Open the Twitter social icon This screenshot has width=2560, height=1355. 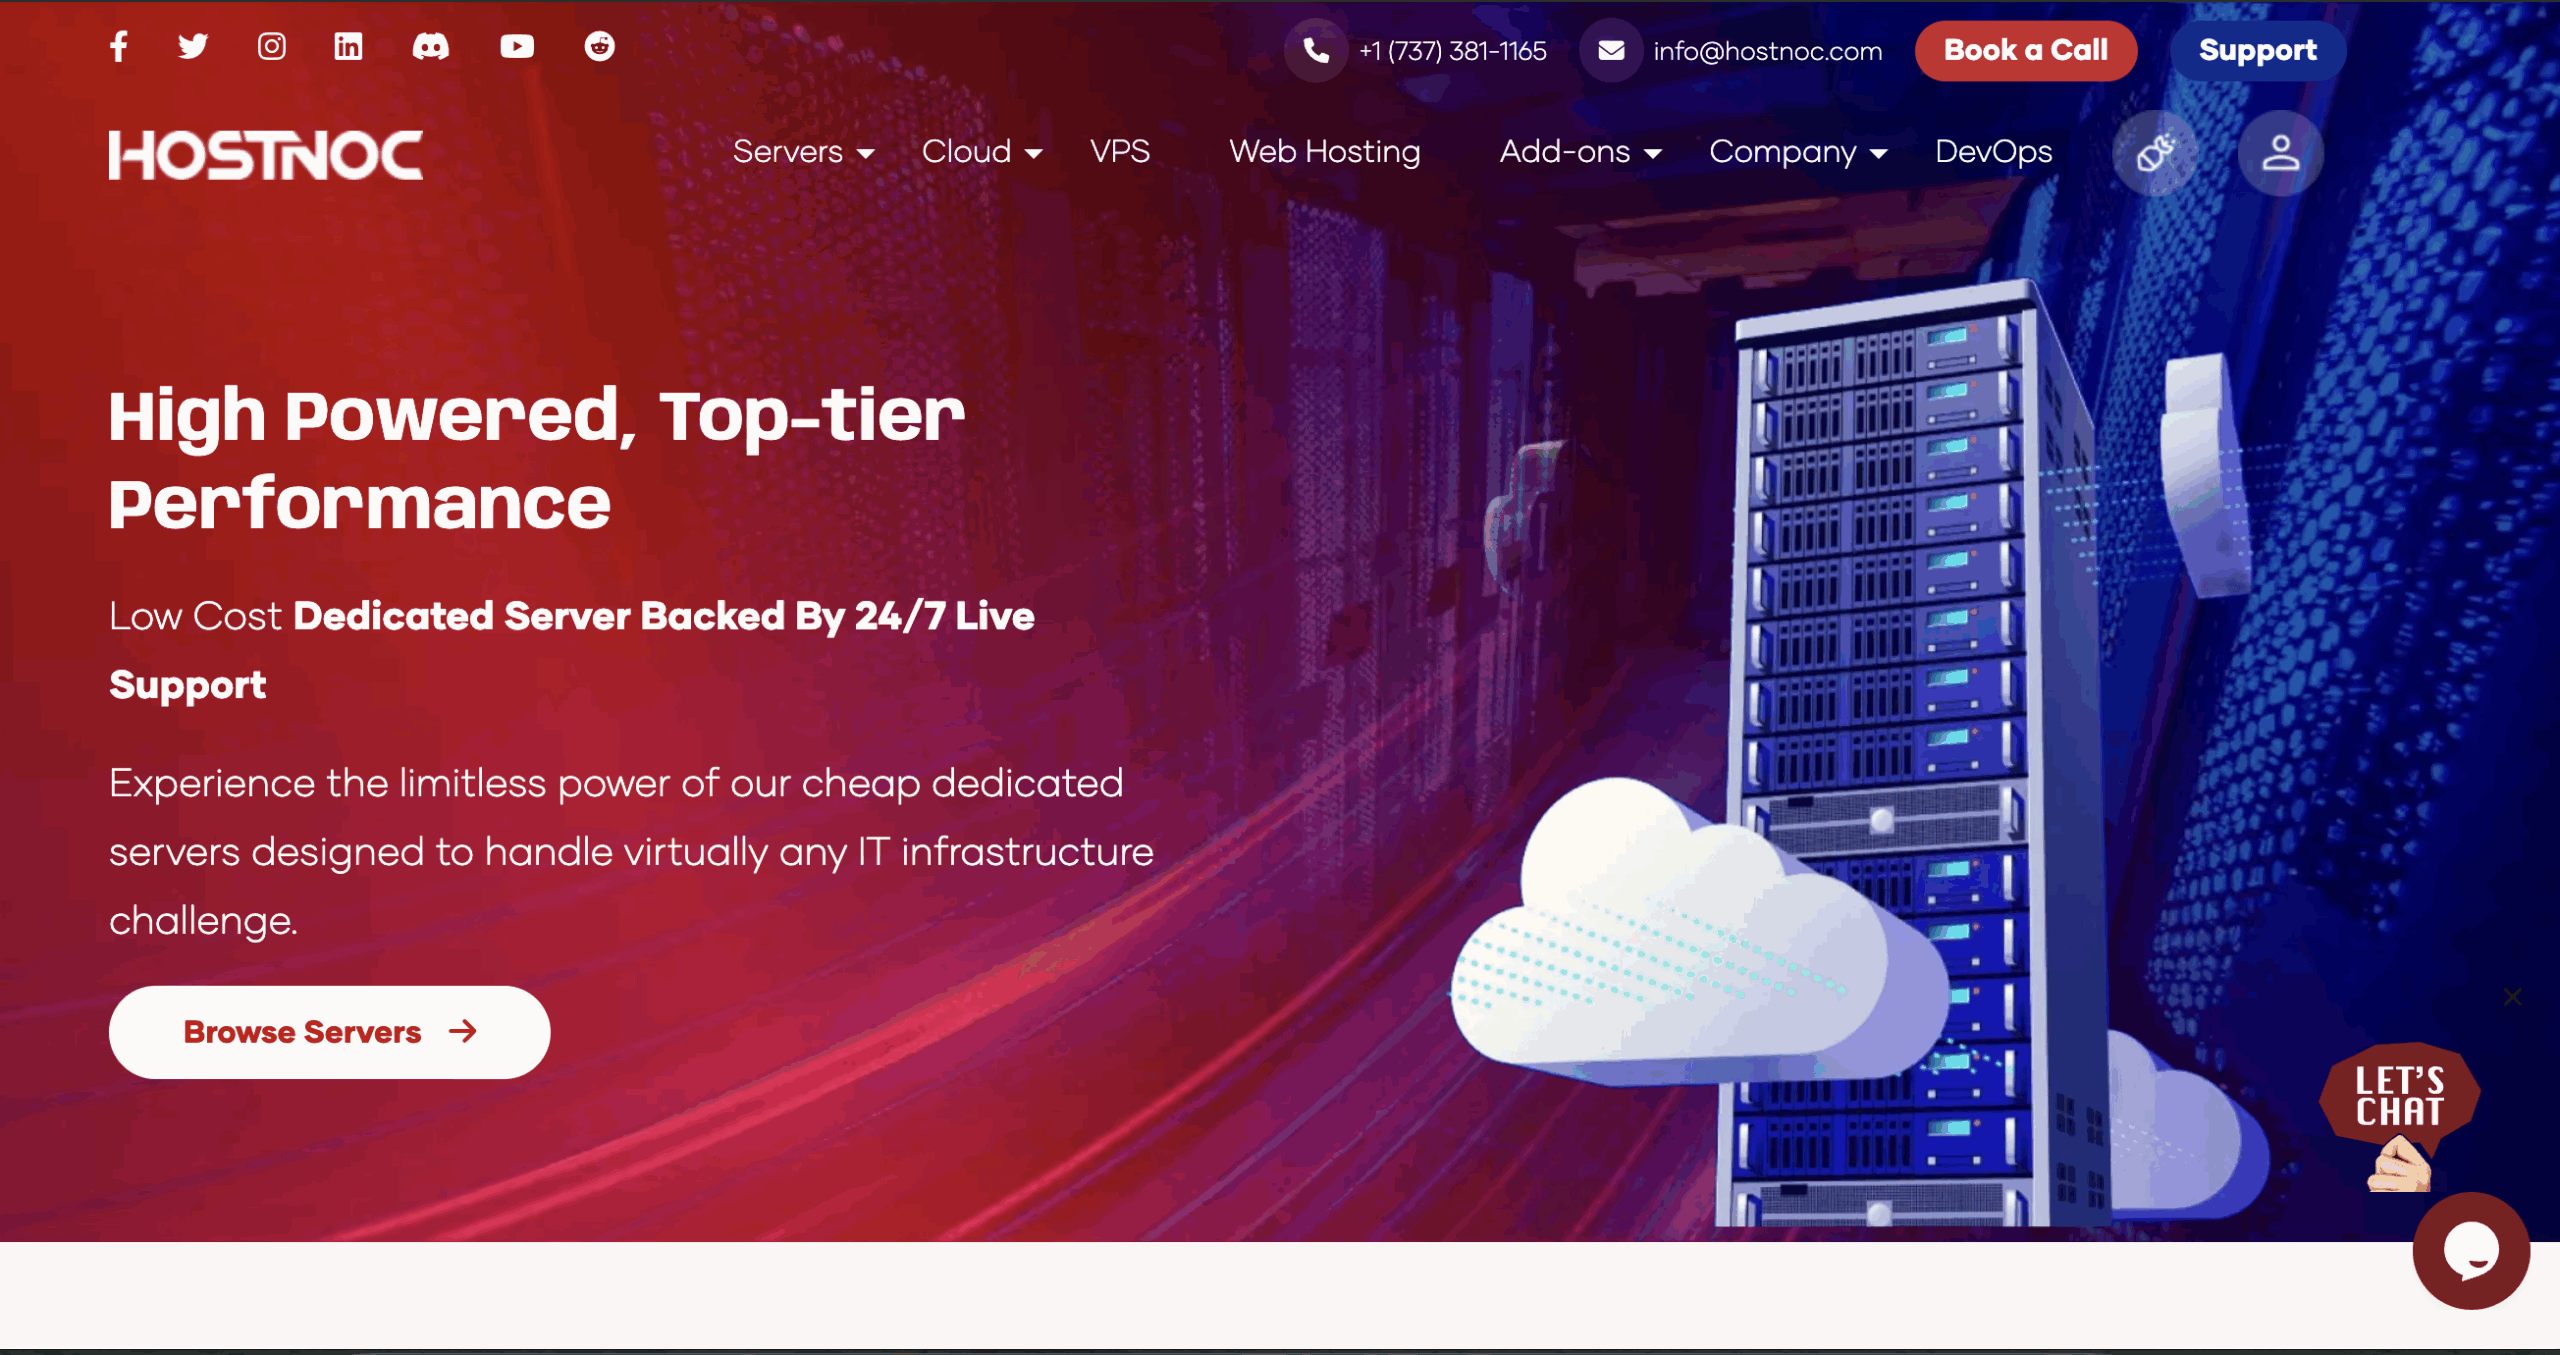pyautogui.click(x=193, y=46)
